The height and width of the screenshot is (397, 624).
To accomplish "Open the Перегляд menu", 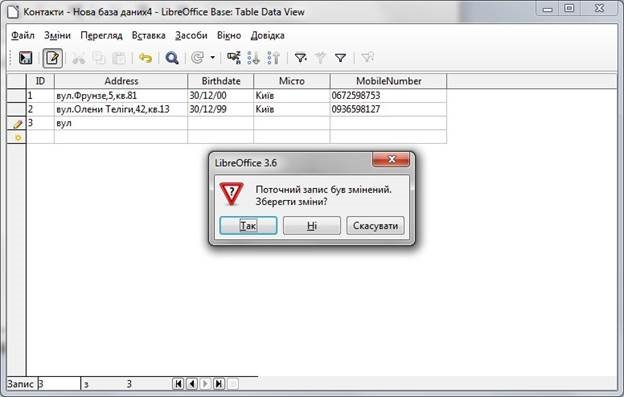I will (101, 35).
